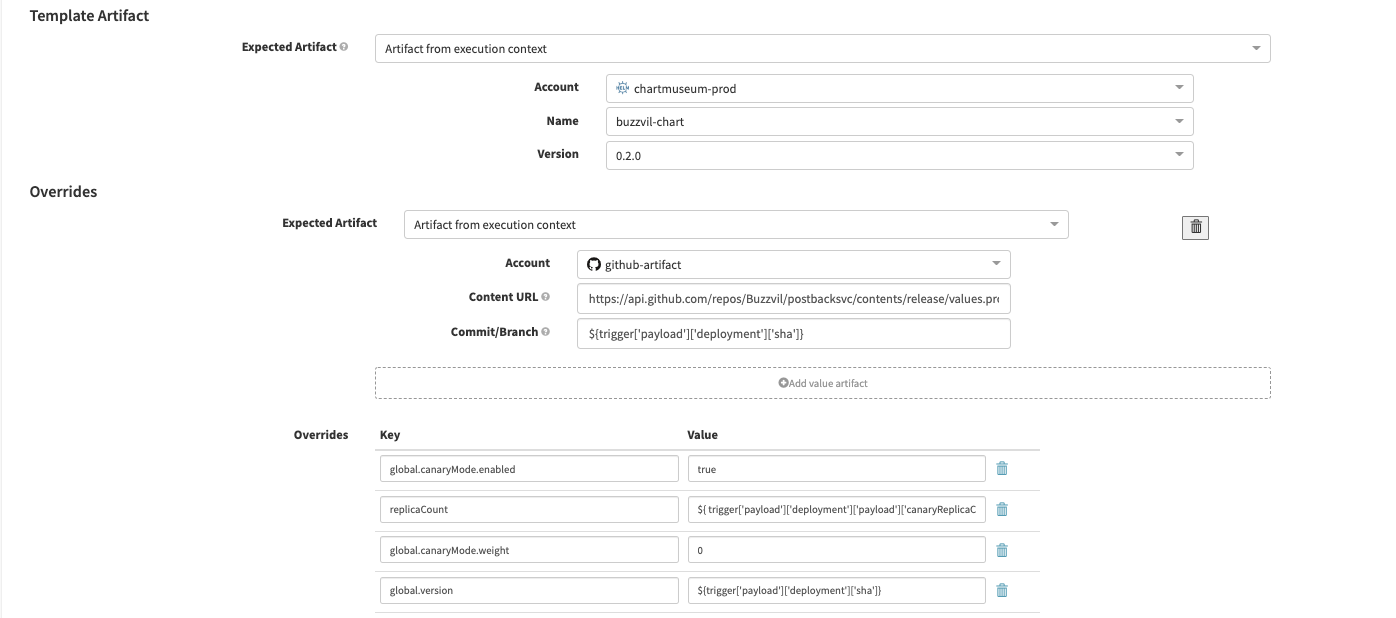Change the chart Version 0.2.0 dropdown
Screen dimensions: 1396x618
899,155
